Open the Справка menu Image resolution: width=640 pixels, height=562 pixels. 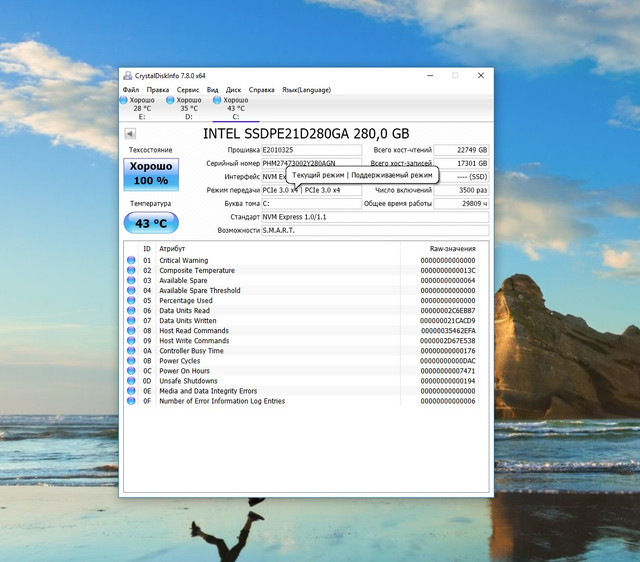[x=261, y=90]
